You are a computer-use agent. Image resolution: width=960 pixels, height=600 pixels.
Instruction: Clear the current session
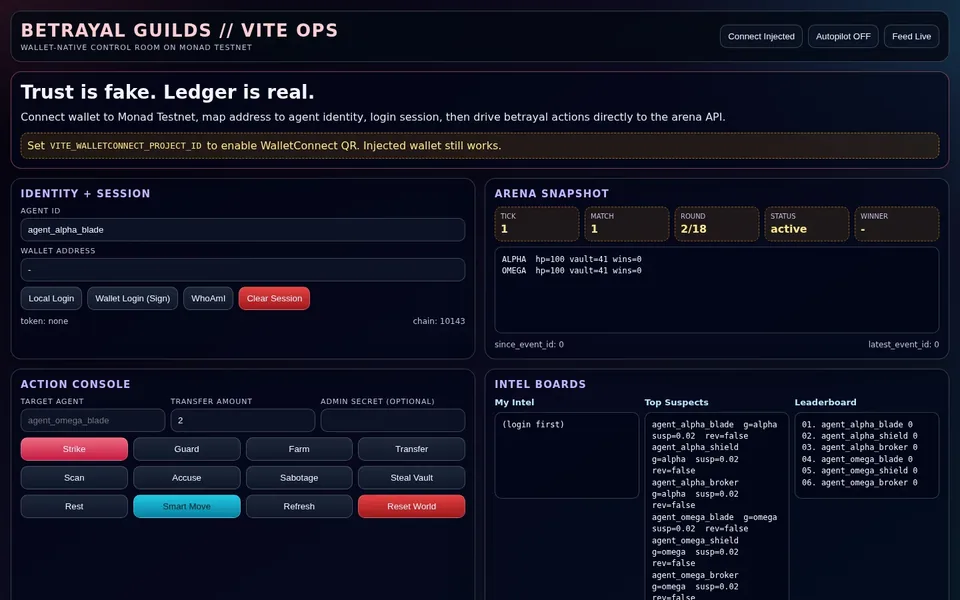(x=274, y=298)
